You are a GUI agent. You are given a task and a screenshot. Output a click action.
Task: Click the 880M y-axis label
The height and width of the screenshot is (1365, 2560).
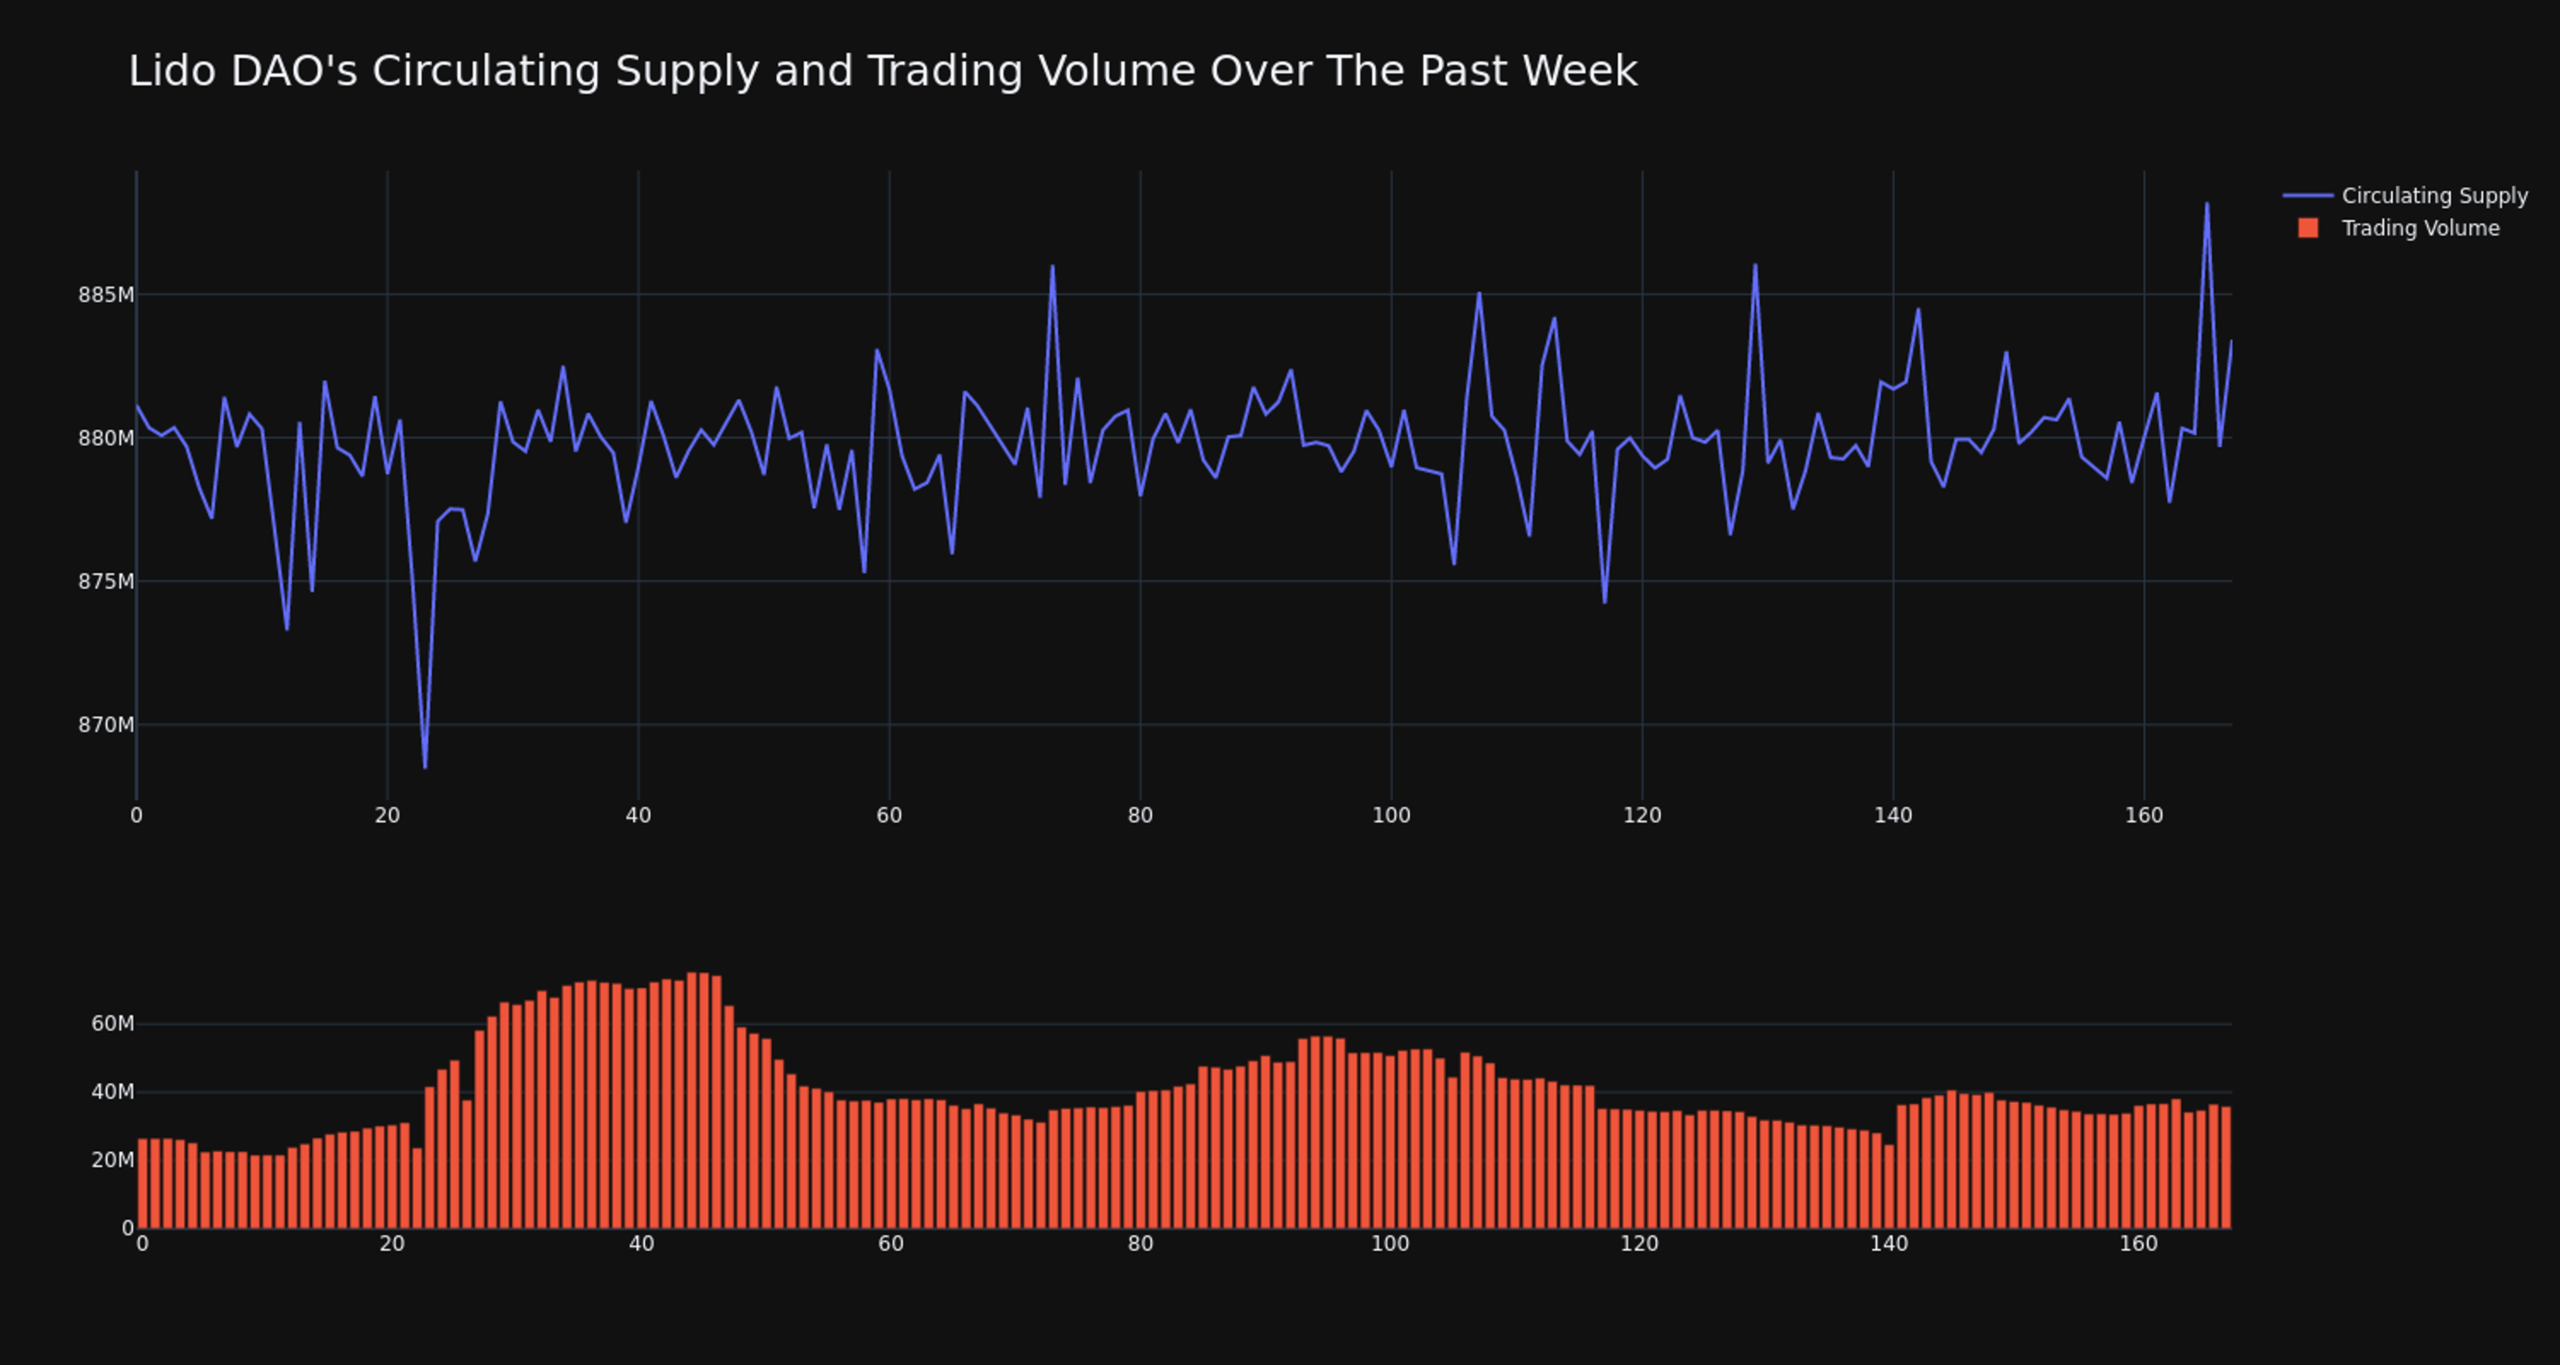tap(105, 438)
